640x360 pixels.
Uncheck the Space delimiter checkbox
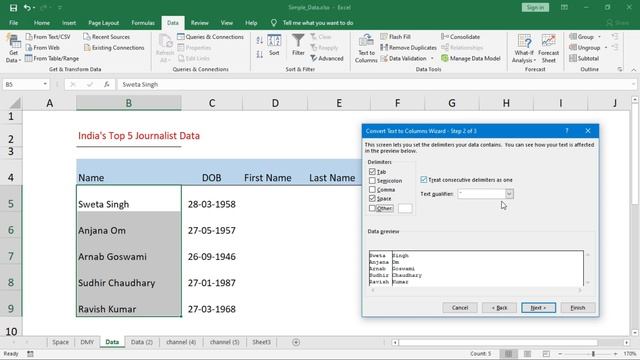(x=372, y=198)
